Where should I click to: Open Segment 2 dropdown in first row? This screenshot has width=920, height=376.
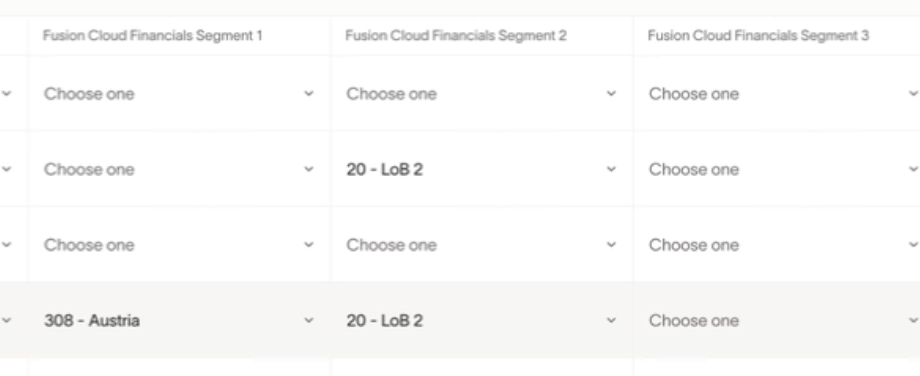click(x=482, y=94)
